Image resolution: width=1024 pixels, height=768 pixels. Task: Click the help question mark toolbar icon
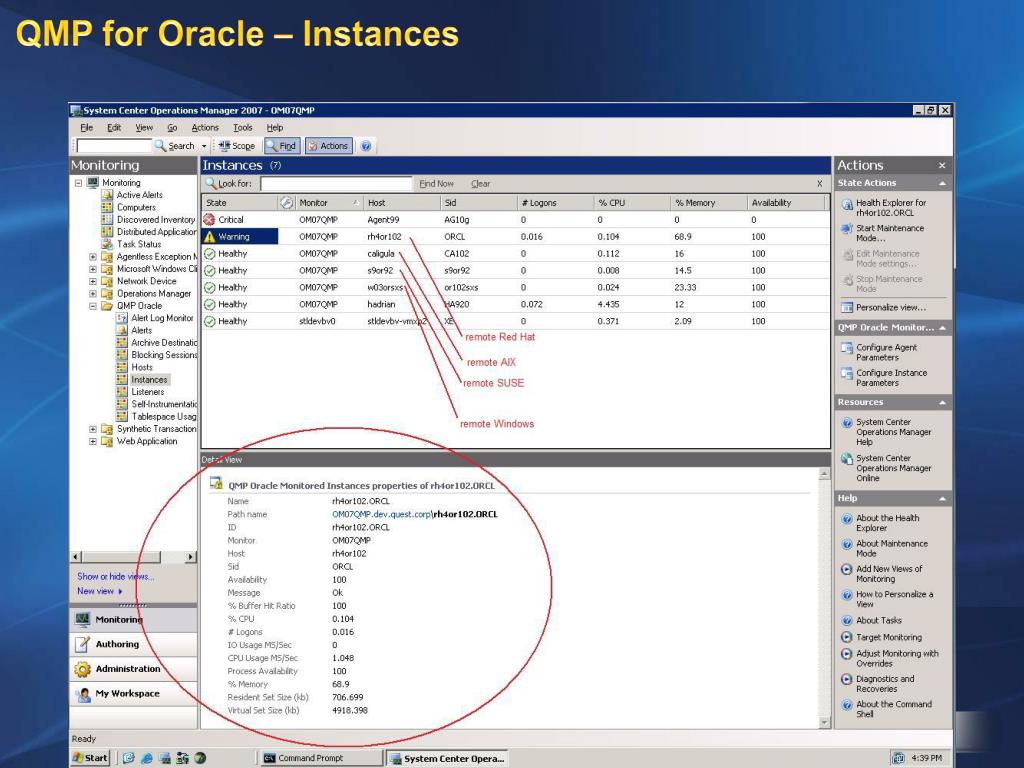pos(366,146)
